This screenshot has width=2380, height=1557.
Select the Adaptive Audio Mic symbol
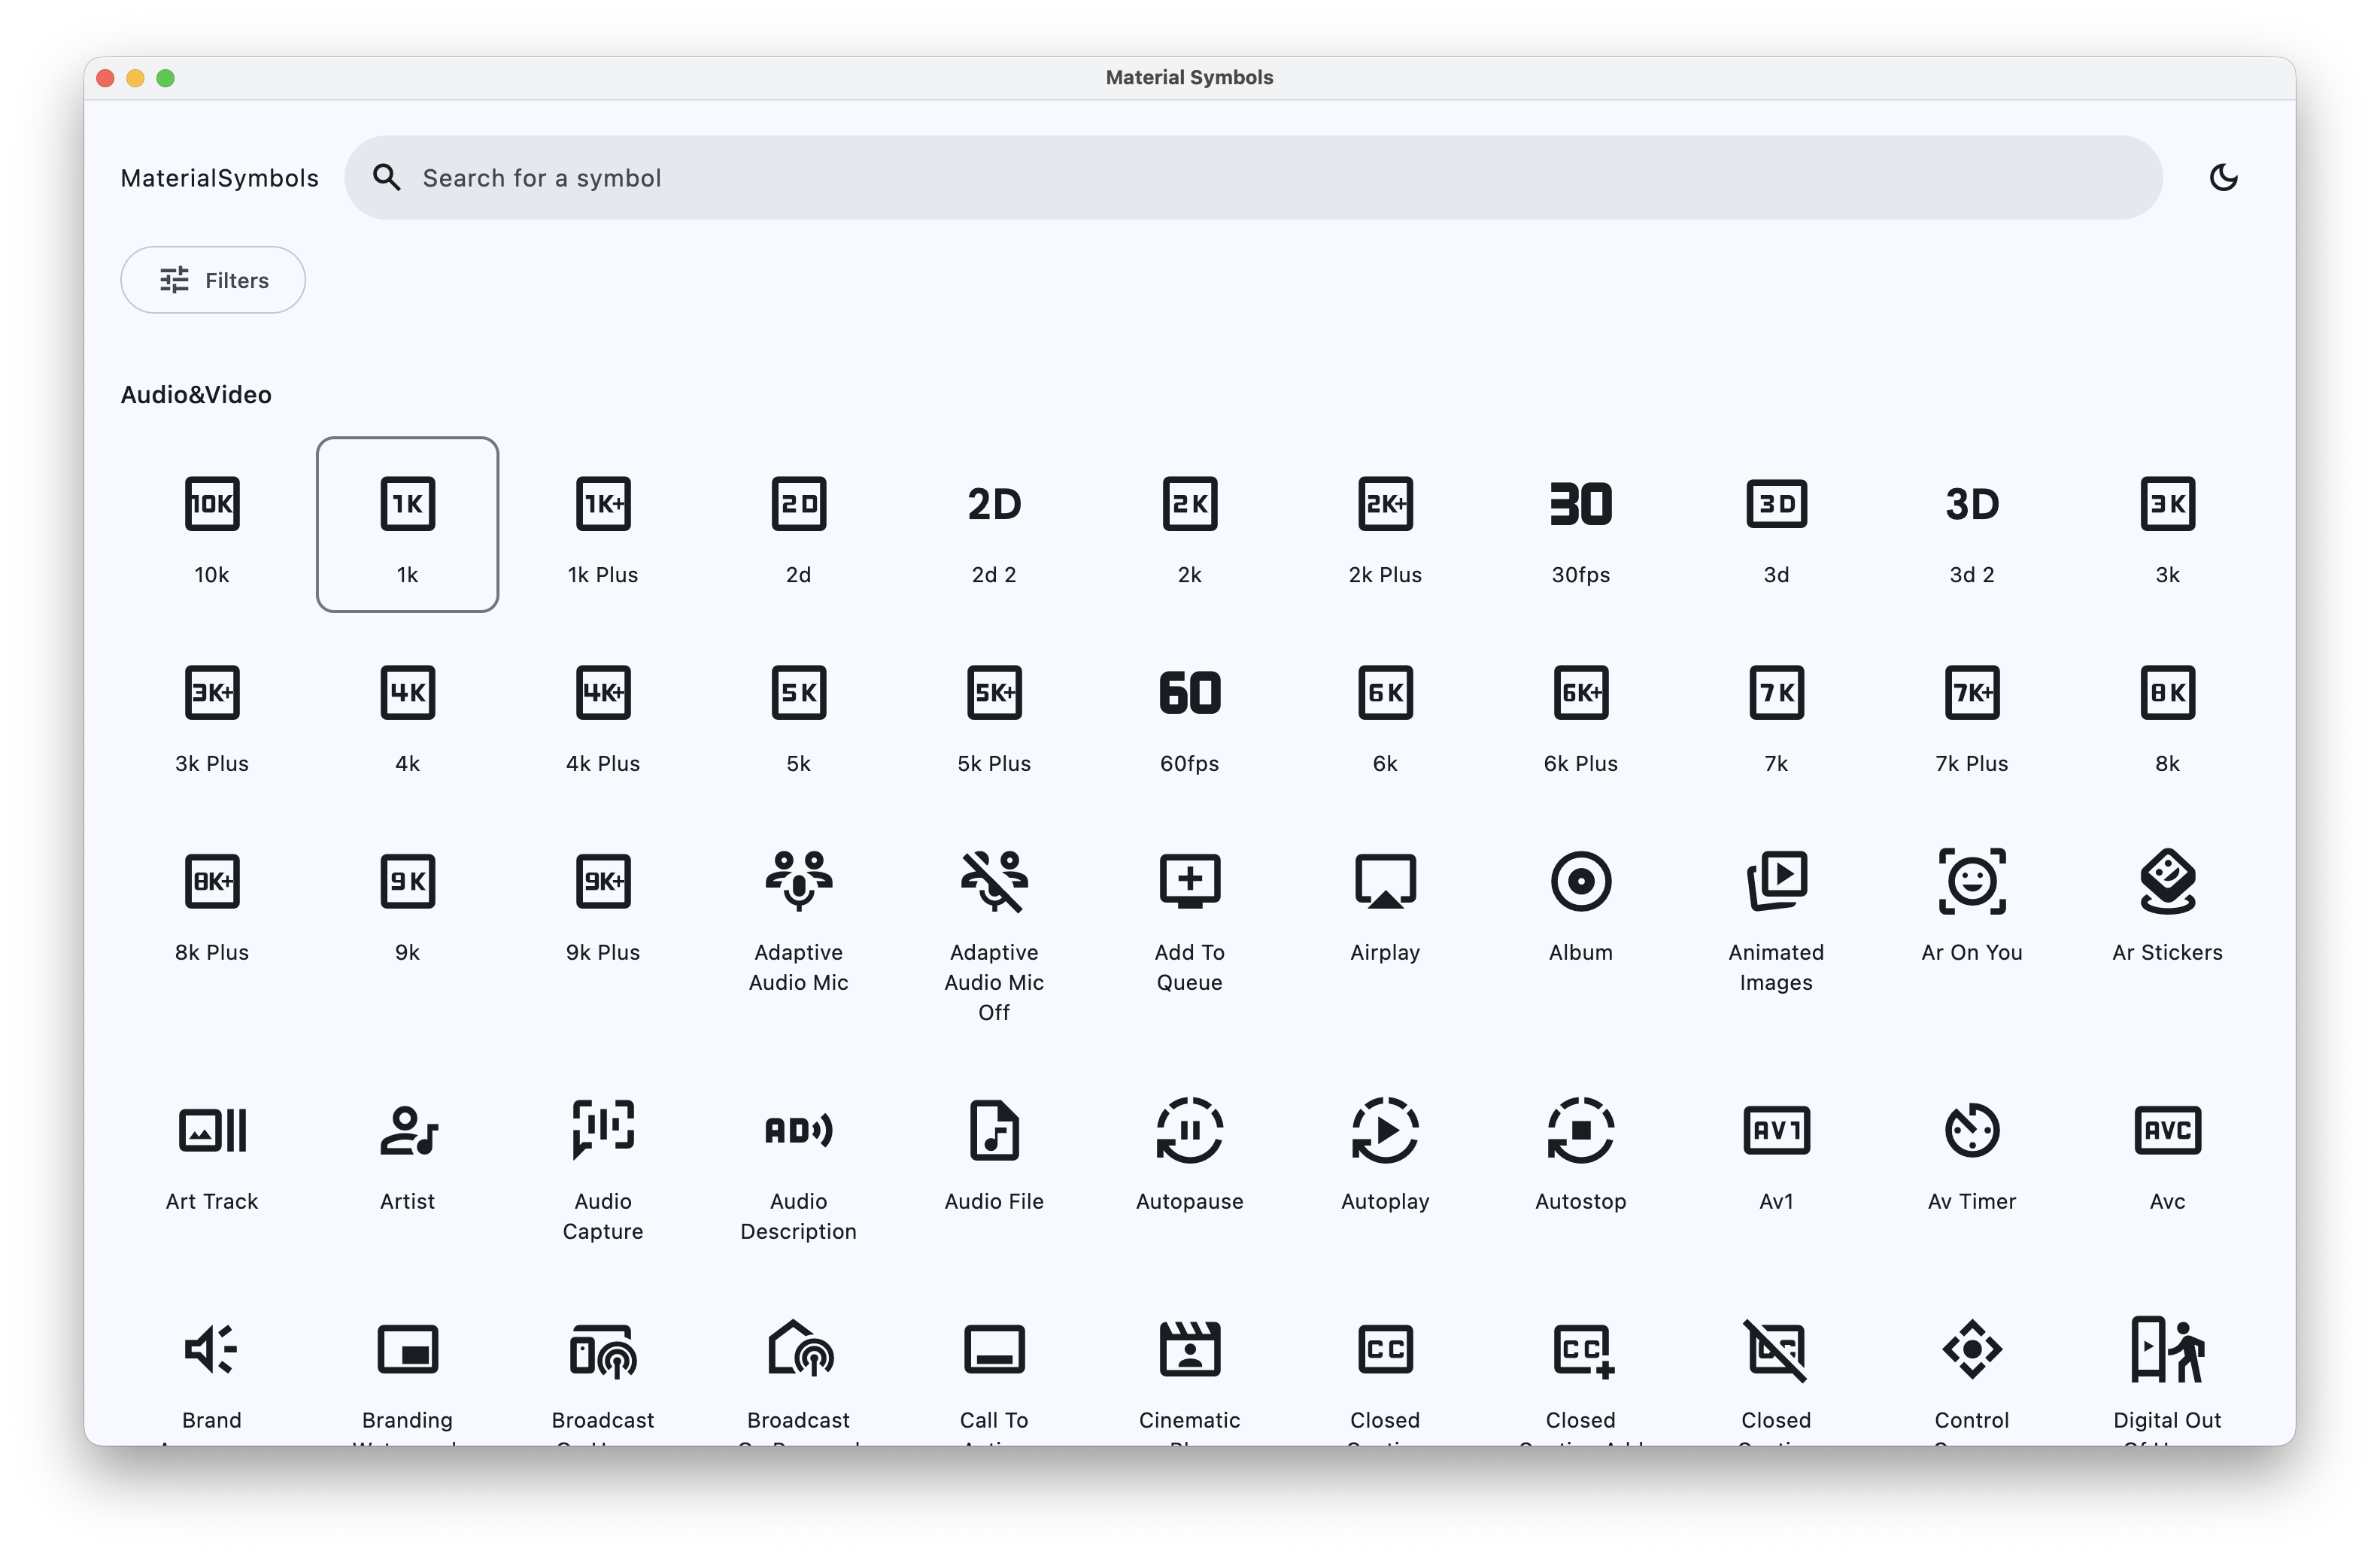pyautogui.click(x=798, y=881)
